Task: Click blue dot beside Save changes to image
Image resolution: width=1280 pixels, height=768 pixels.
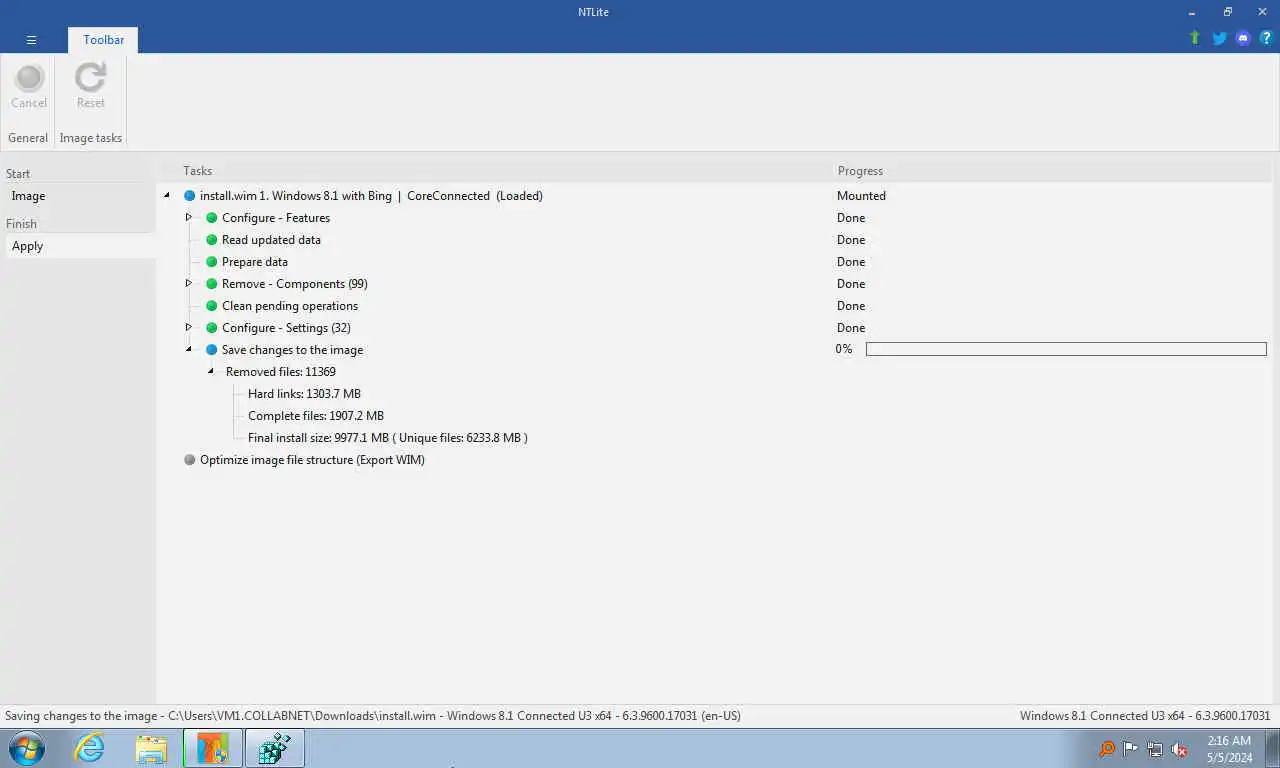Action: point(212,350)
